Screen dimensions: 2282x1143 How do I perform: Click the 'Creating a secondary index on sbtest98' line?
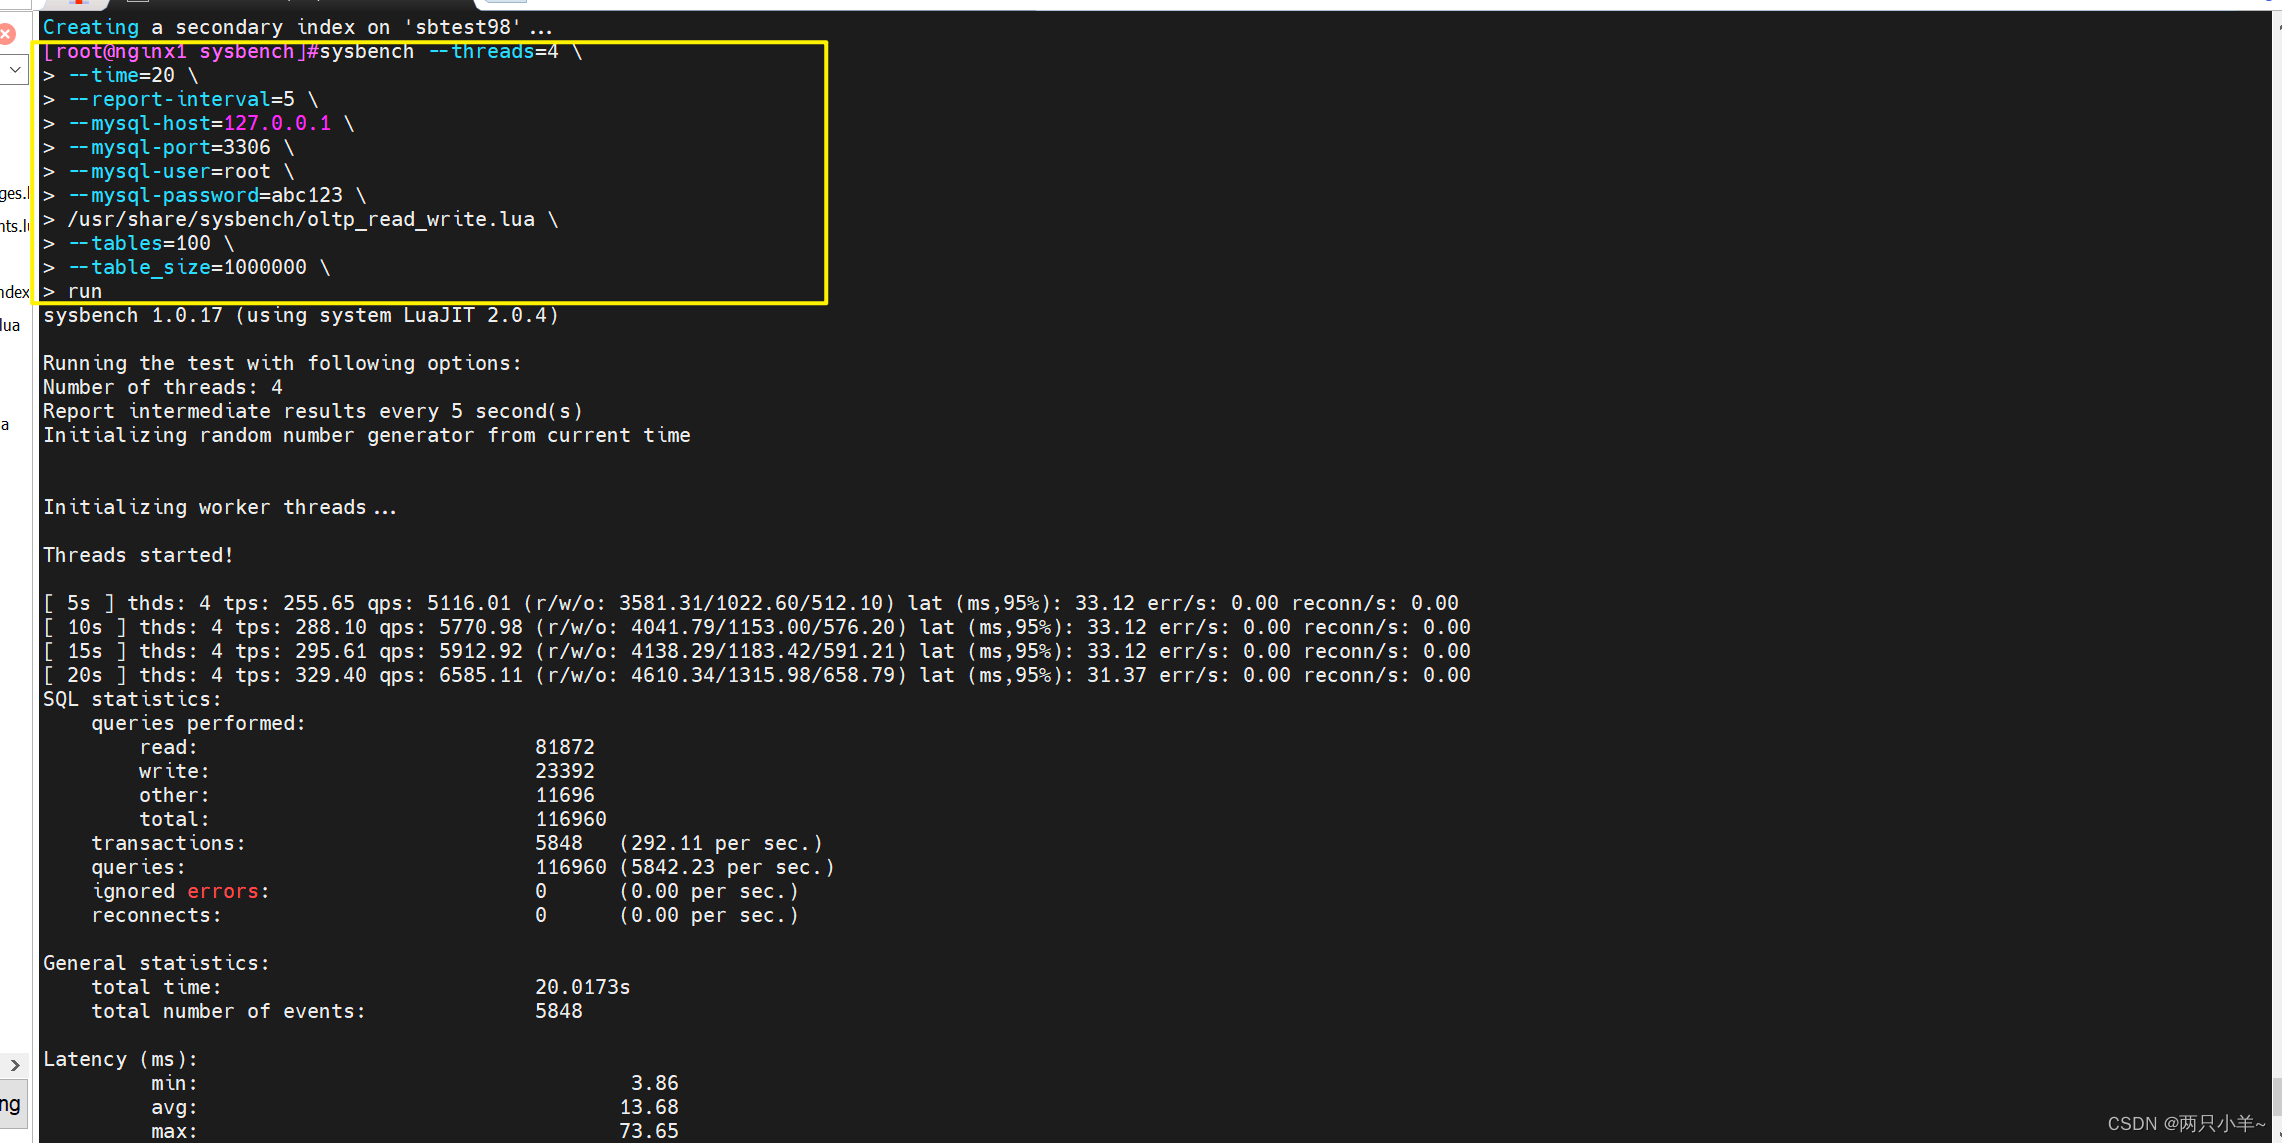tap(297, 27)
